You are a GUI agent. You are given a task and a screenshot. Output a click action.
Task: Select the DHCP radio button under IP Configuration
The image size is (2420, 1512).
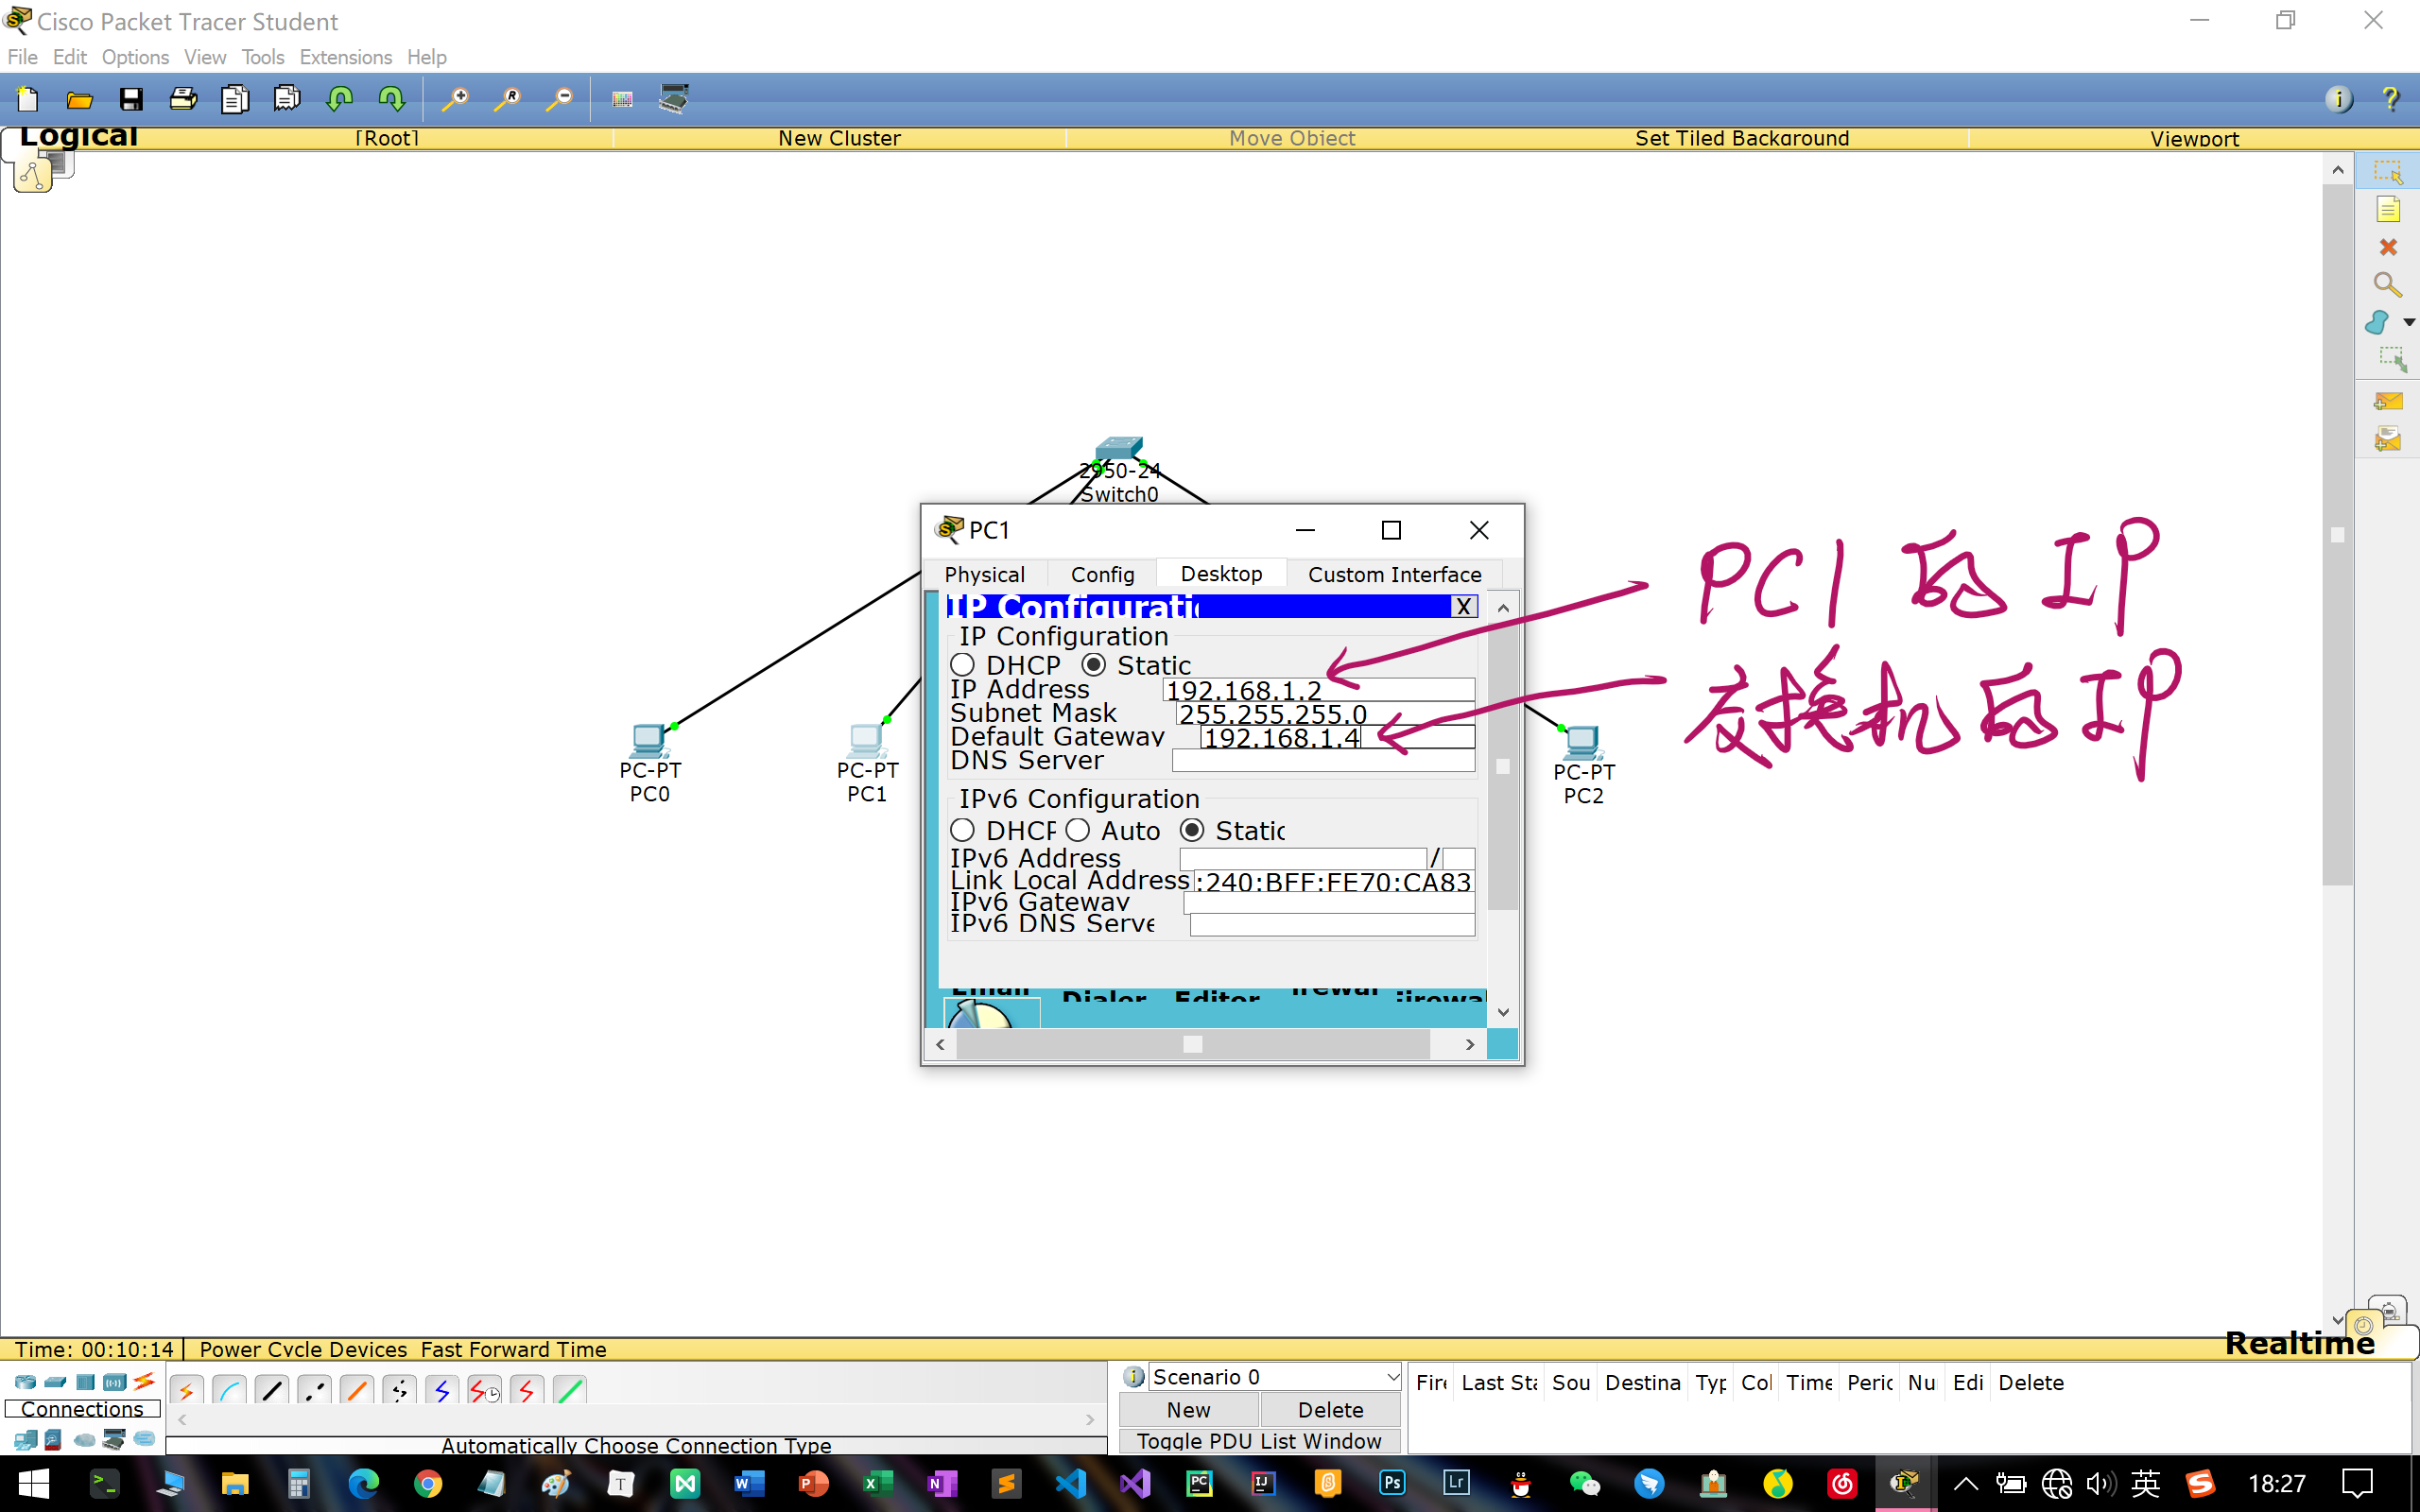pos(962,665)
